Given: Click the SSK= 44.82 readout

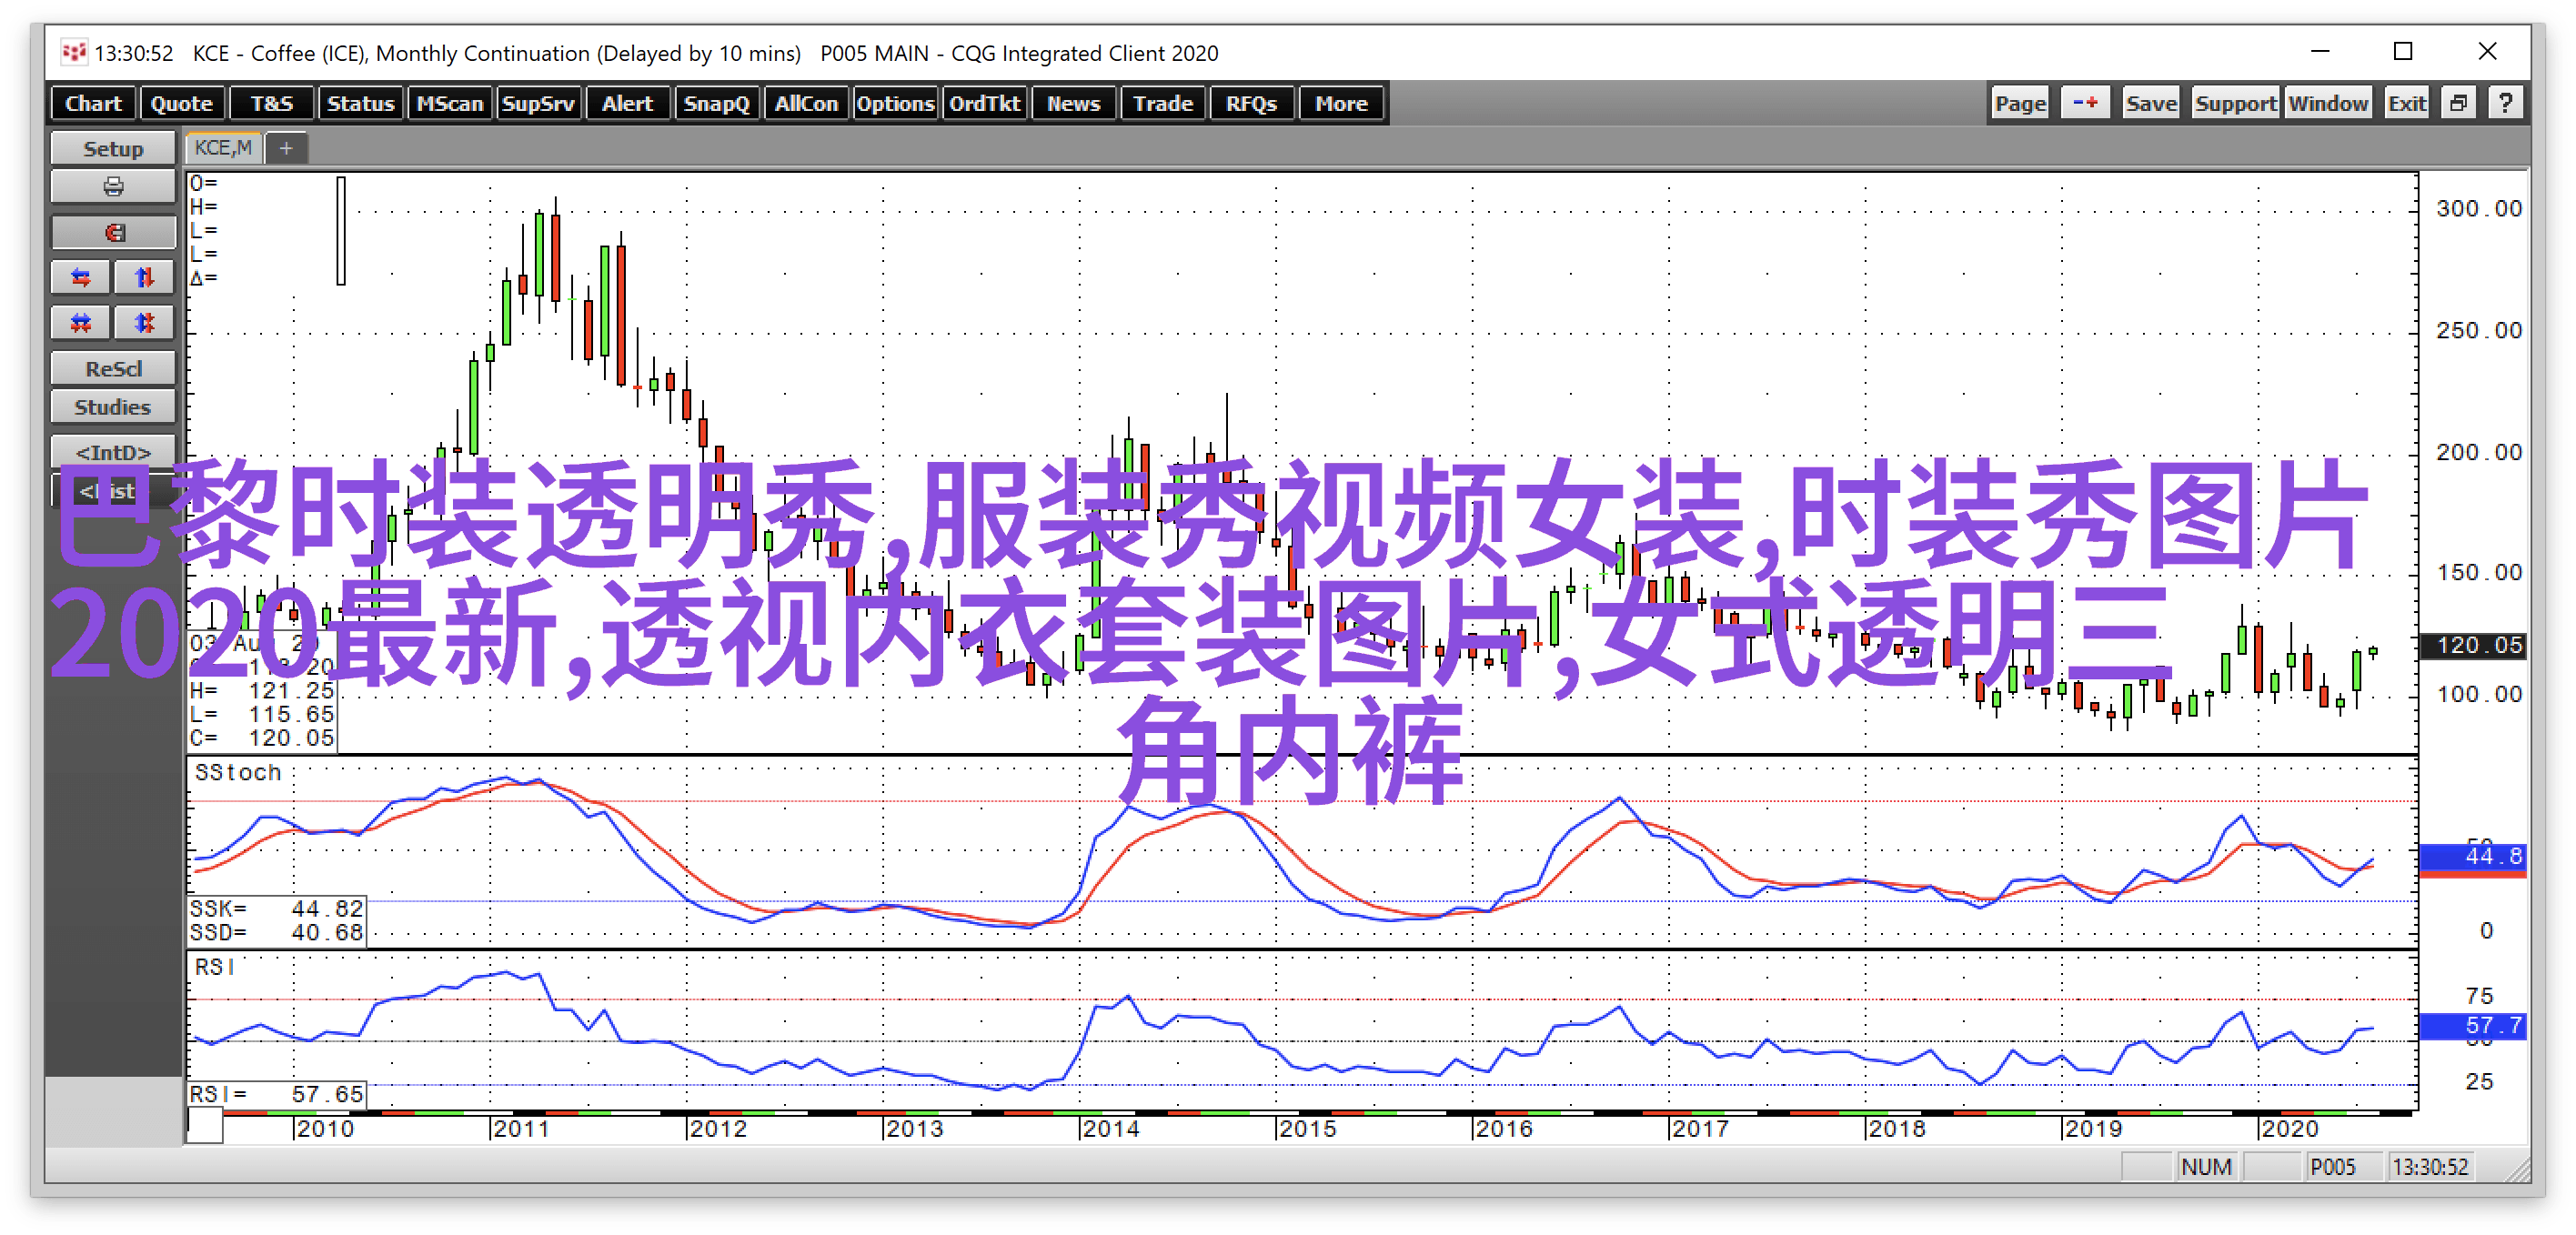Looking at the screenshot, I should [x=276, y=908].
